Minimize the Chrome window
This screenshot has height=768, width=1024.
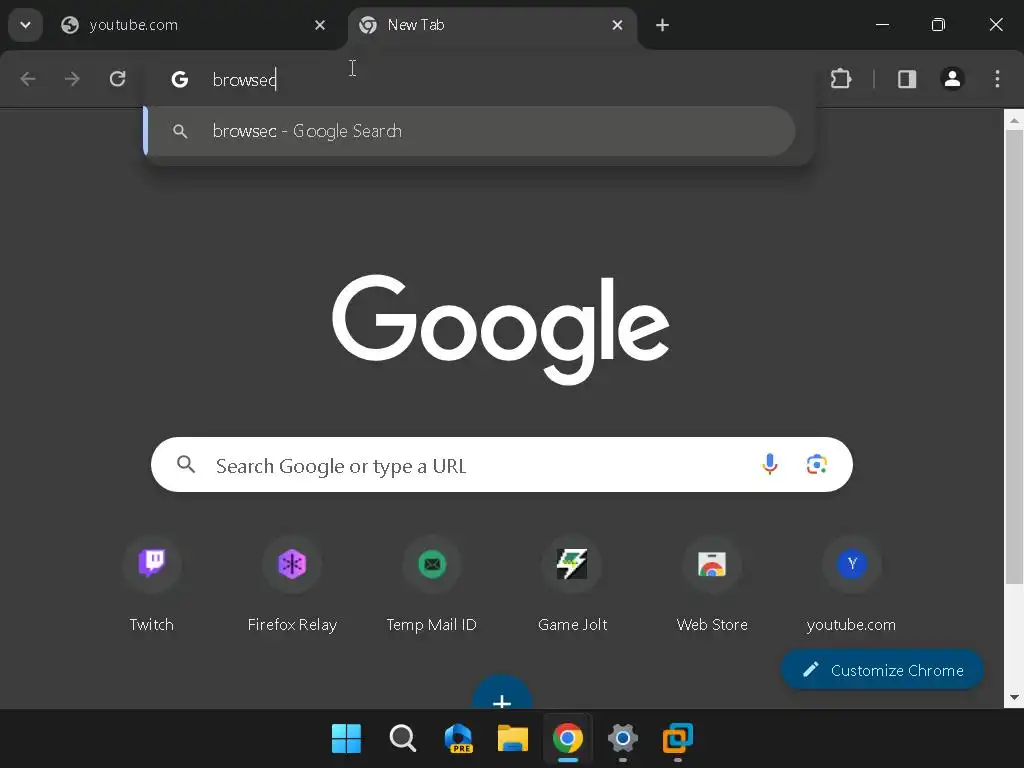click(x=882, y=25)
